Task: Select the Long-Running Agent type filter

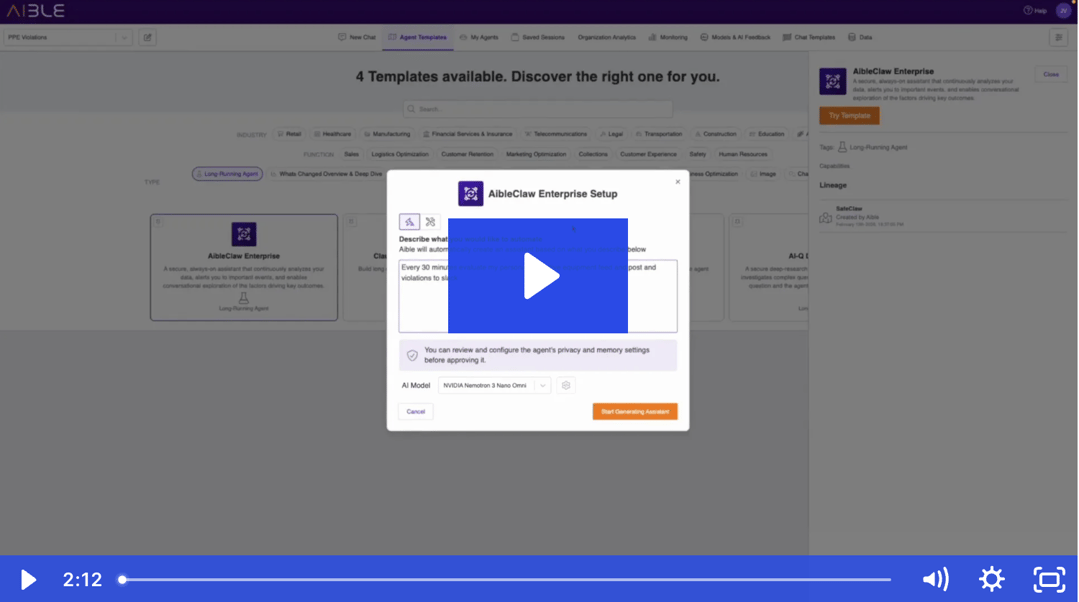Action: coord(228,174)
